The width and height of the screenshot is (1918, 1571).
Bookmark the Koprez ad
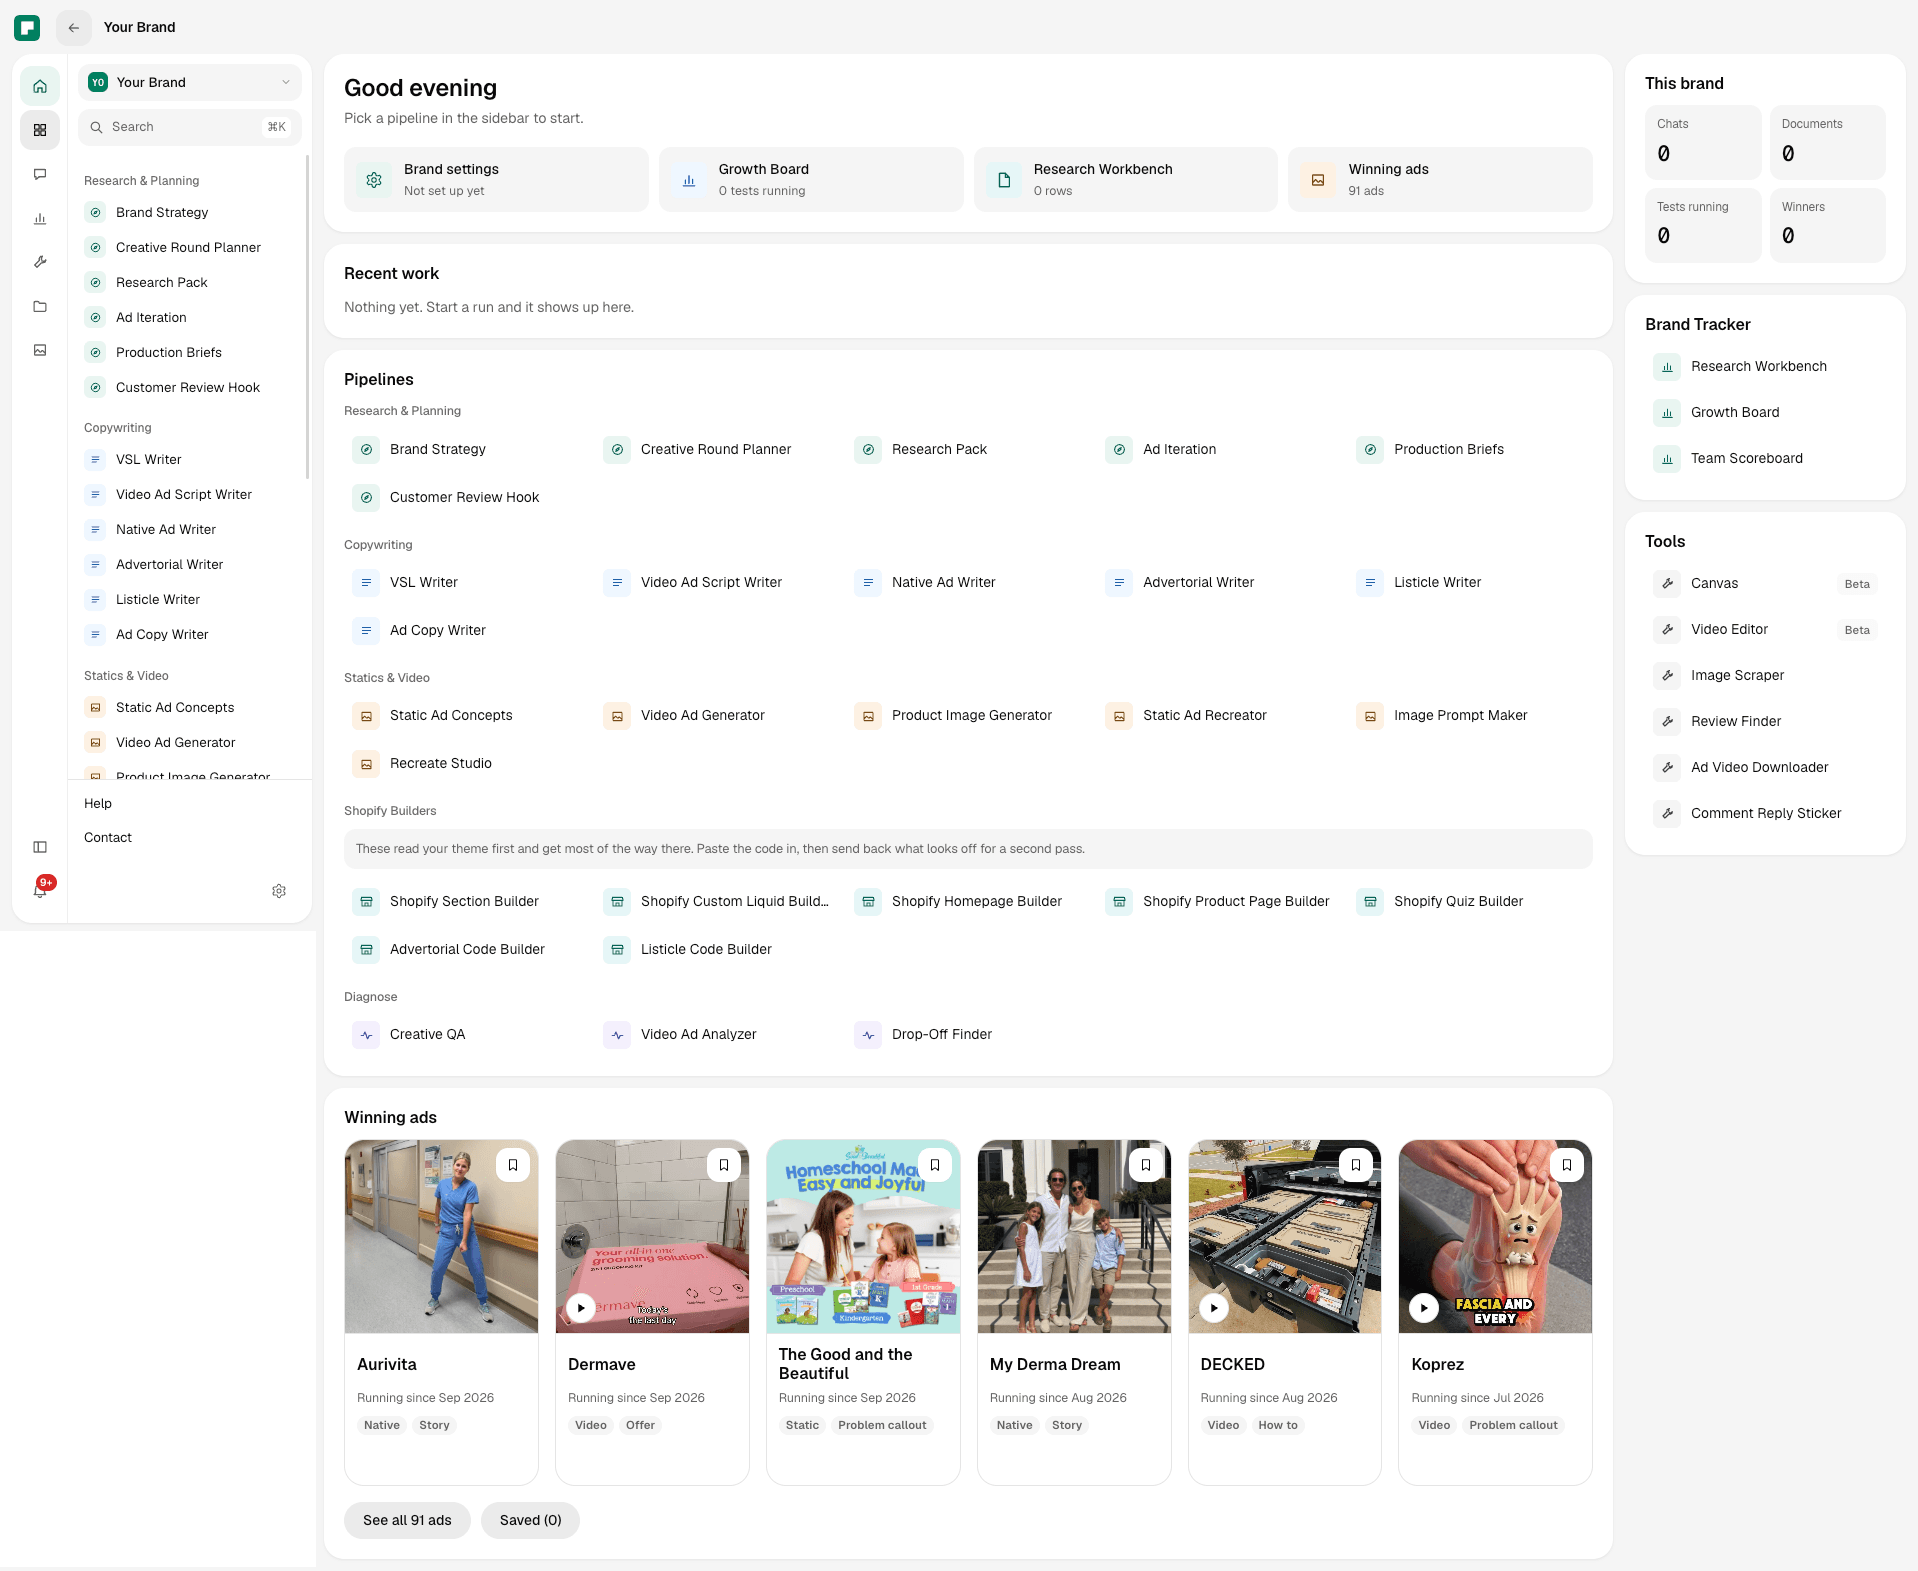(1567, 1165)
